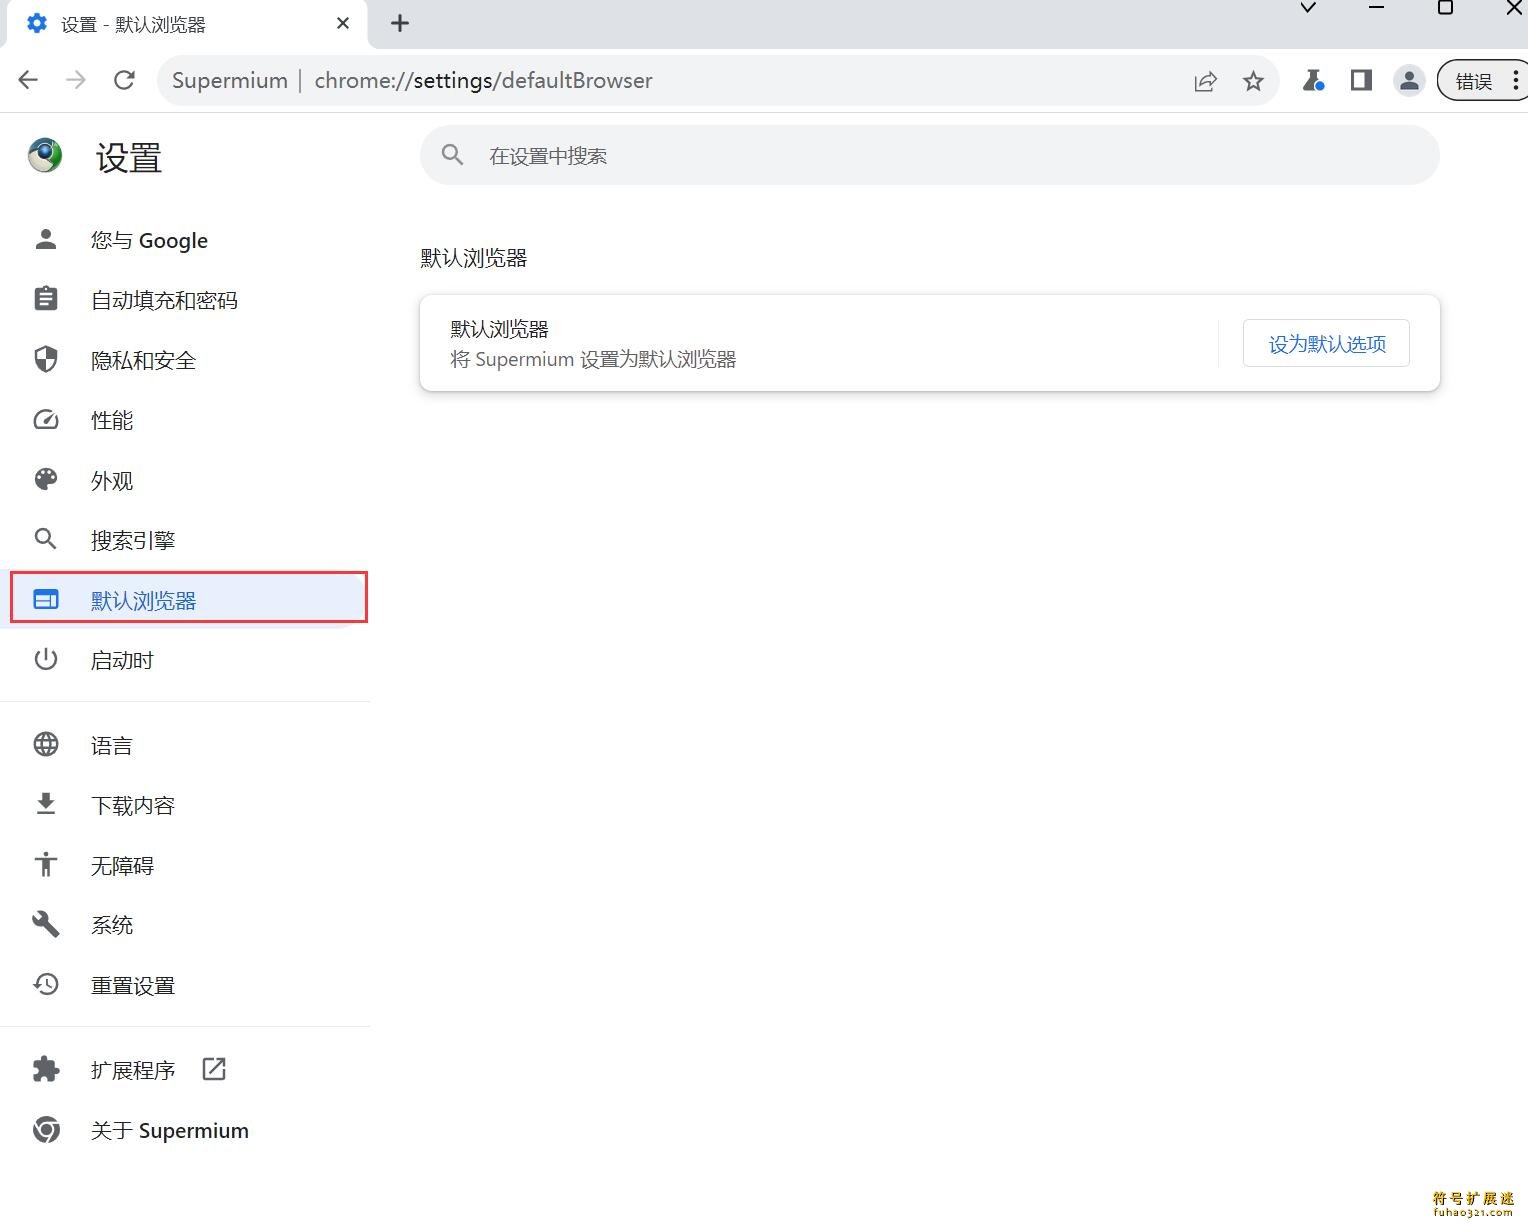Click the palette icon for 外观
The width and height of the screenshot is (1528, 1227).
point(46,479)
